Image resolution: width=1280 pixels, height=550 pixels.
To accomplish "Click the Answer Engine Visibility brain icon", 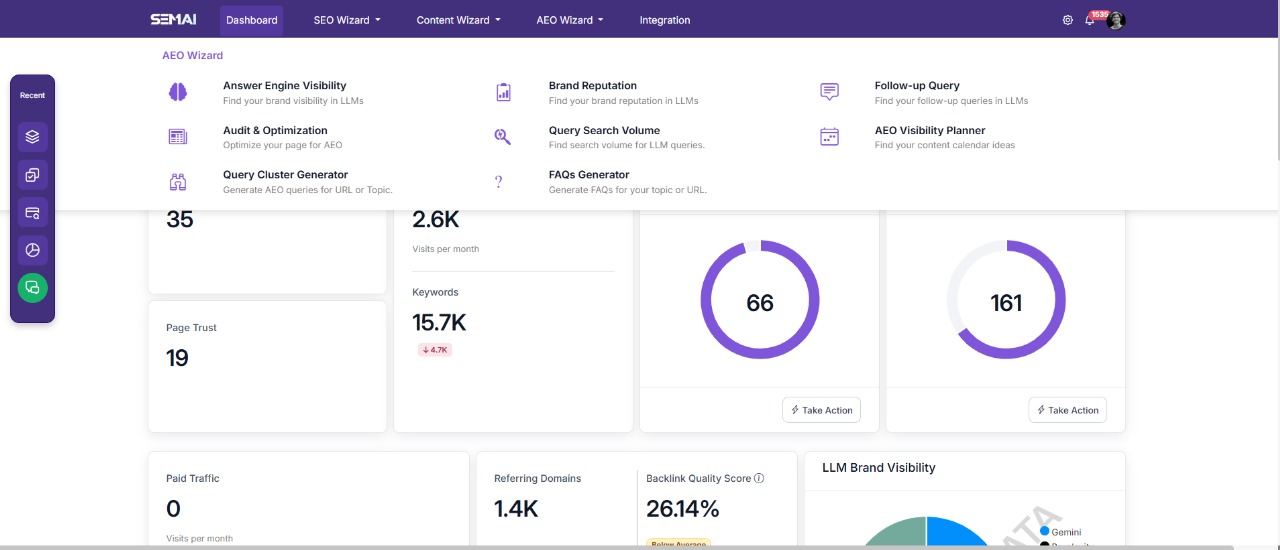I will coord(178,92).
